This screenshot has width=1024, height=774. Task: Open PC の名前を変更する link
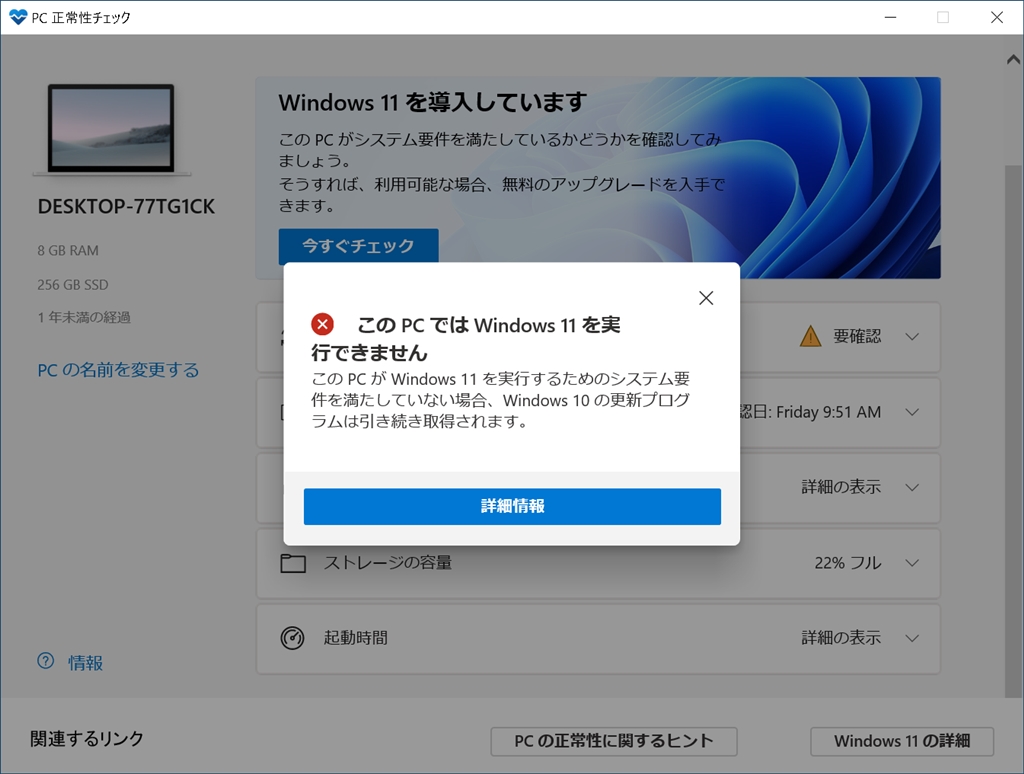click(x=118, y=370)
